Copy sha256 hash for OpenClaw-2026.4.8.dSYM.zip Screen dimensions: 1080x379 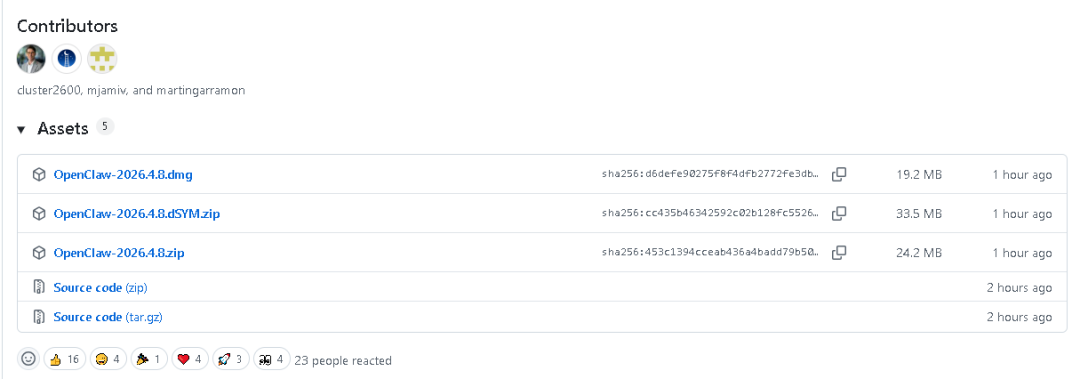pos(838,214)
